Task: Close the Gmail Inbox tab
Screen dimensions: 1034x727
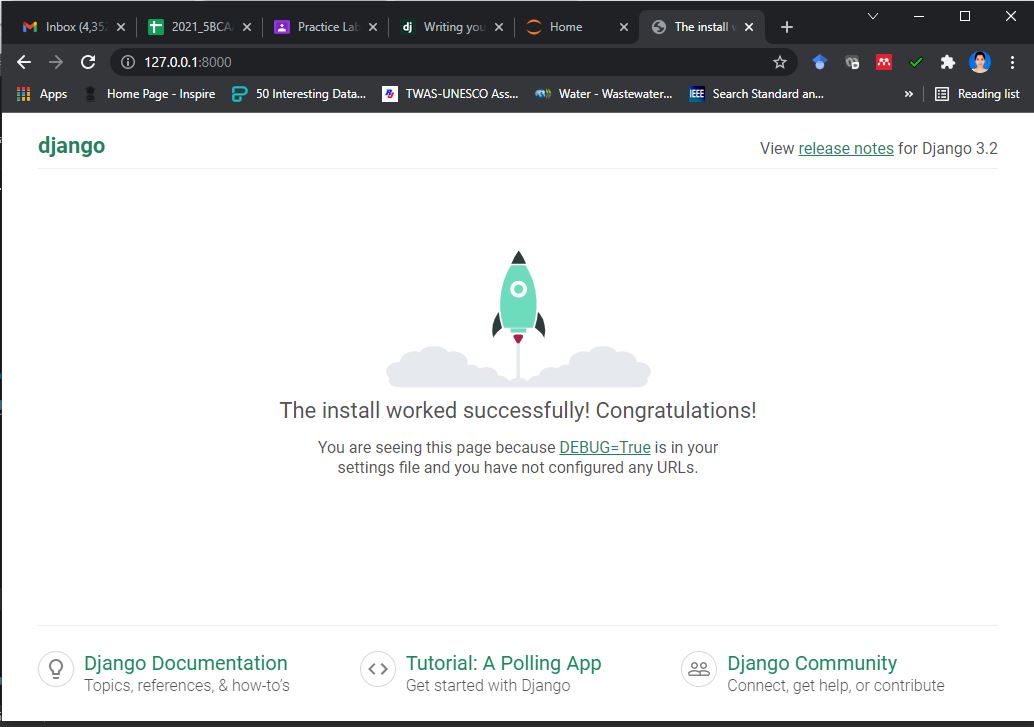Action: point(121,27)
